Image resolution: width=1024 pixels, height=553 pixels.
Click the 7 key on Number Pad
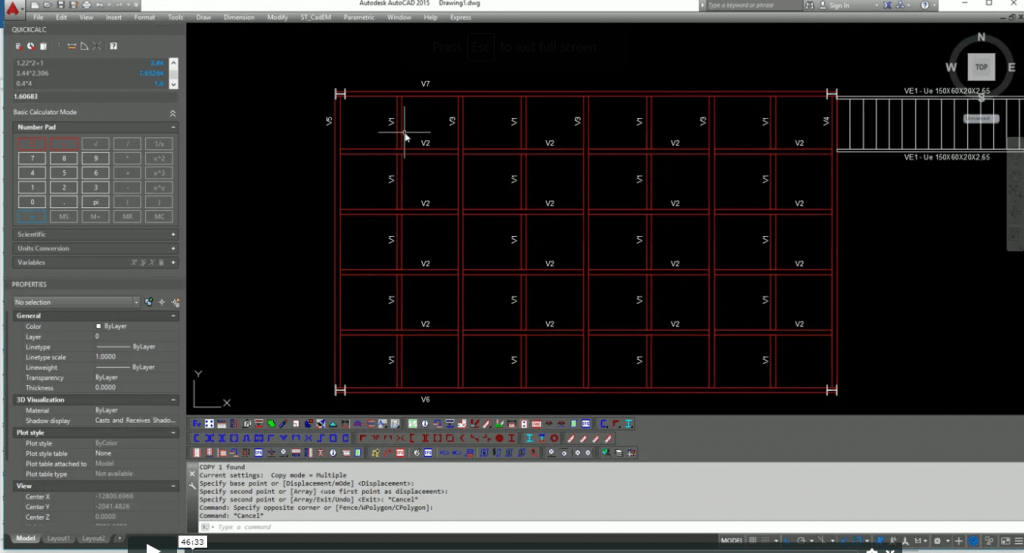tap(32, 158)
